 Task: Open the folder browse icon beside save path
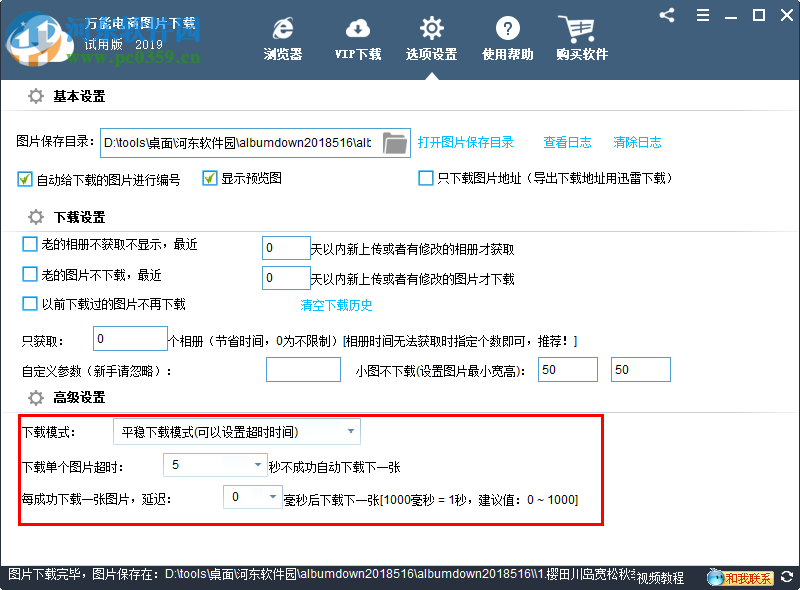pos(395,142)
